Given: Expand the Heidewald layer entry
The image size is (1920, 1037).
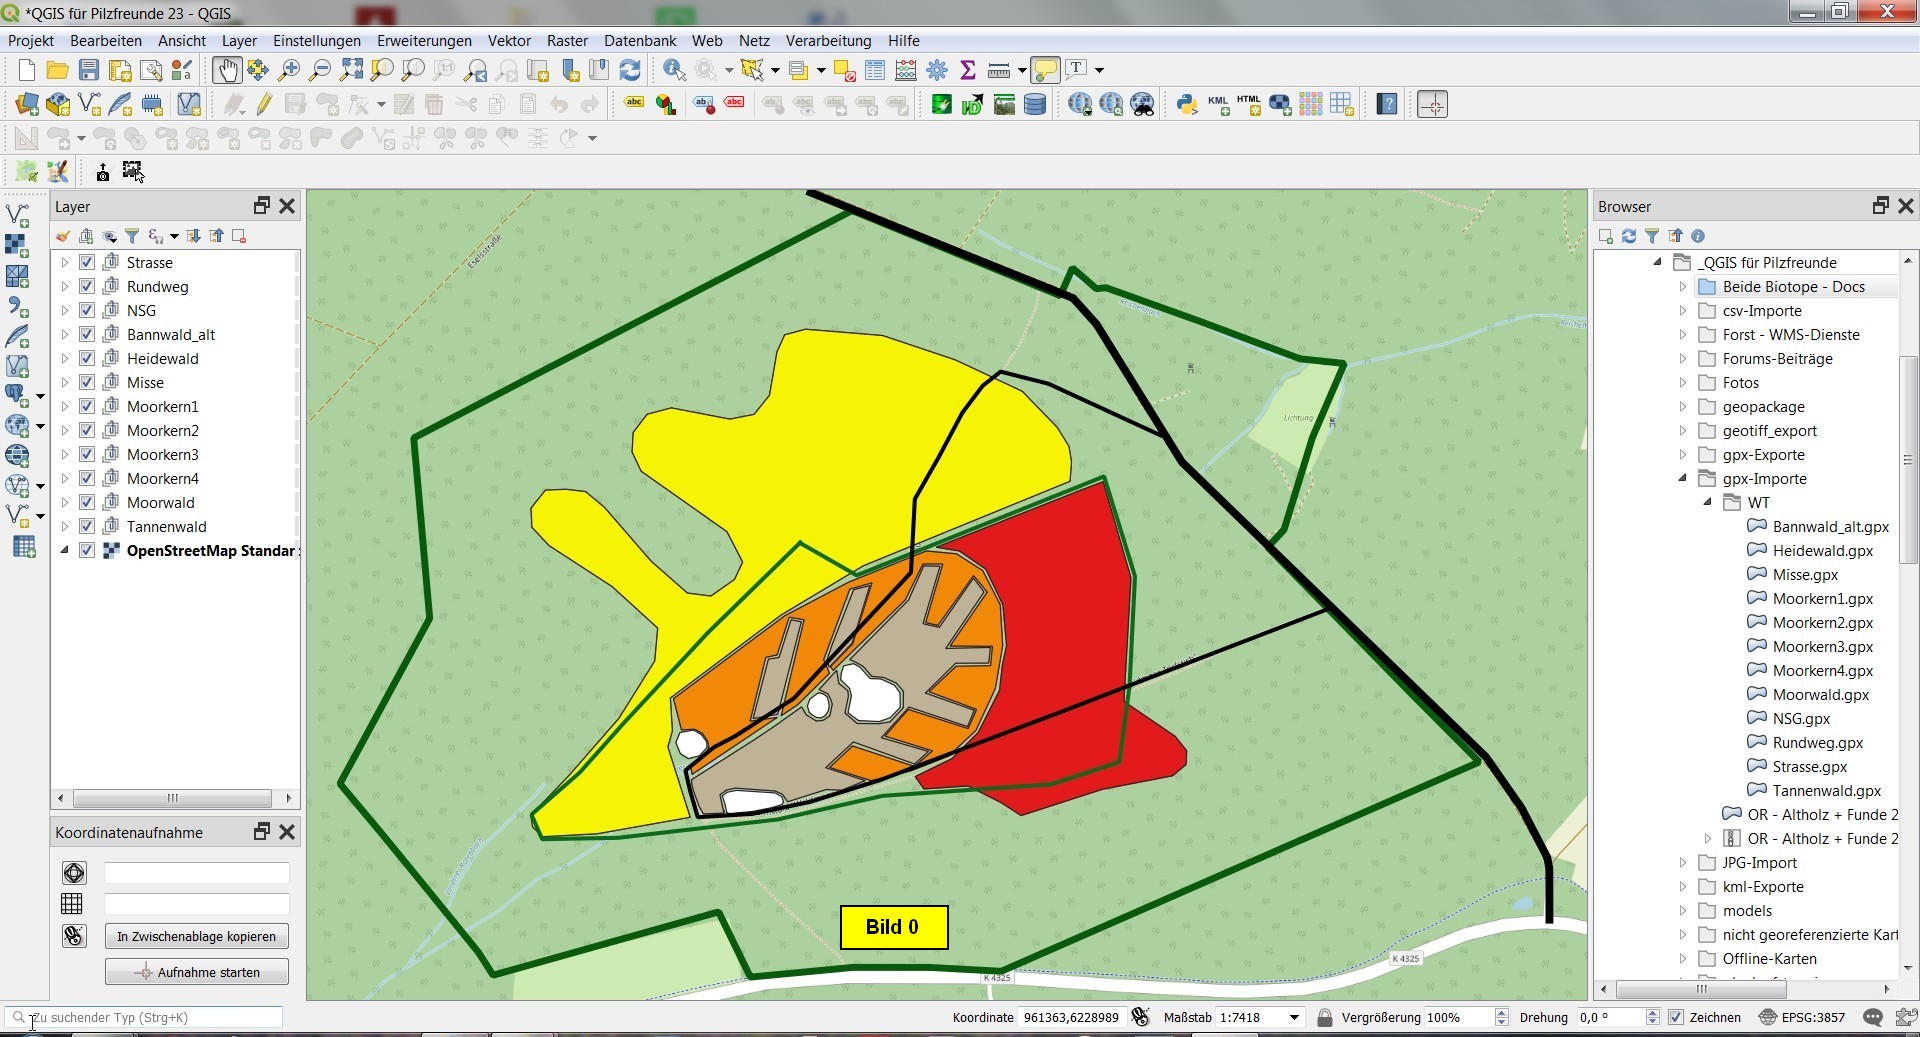Looking at the screenshot, I should click(65, 359).
